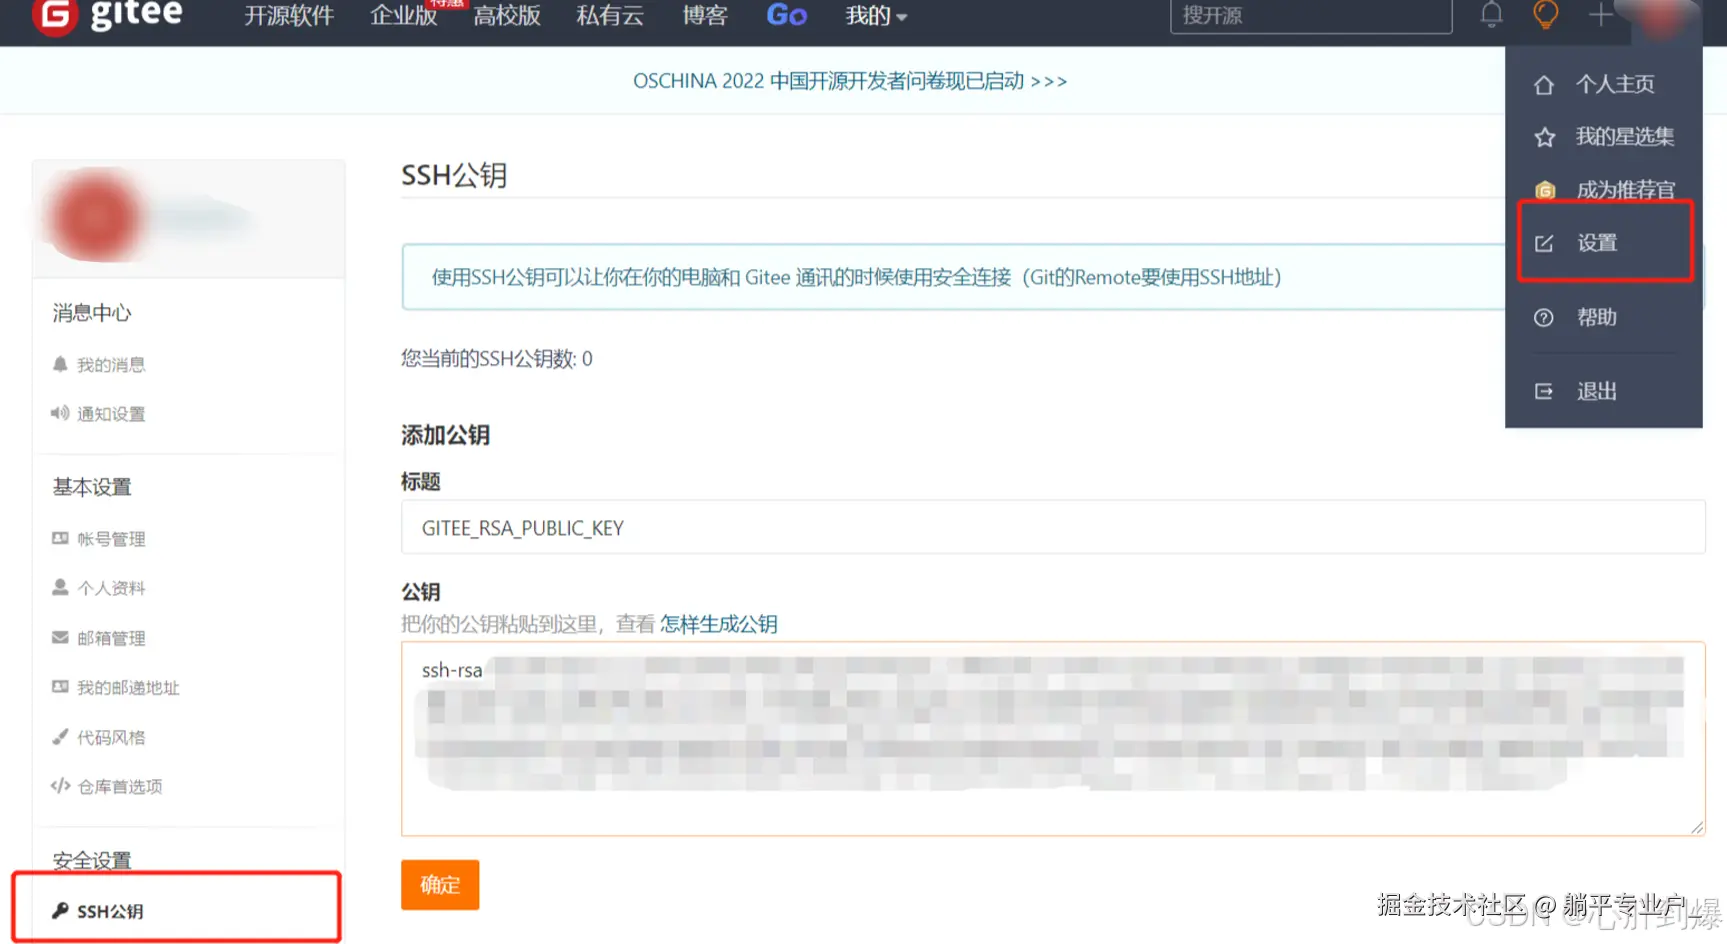Screen dimensions: 1727x944
Task: Open 博客 in the top navigation
Action: click(704, 16)
